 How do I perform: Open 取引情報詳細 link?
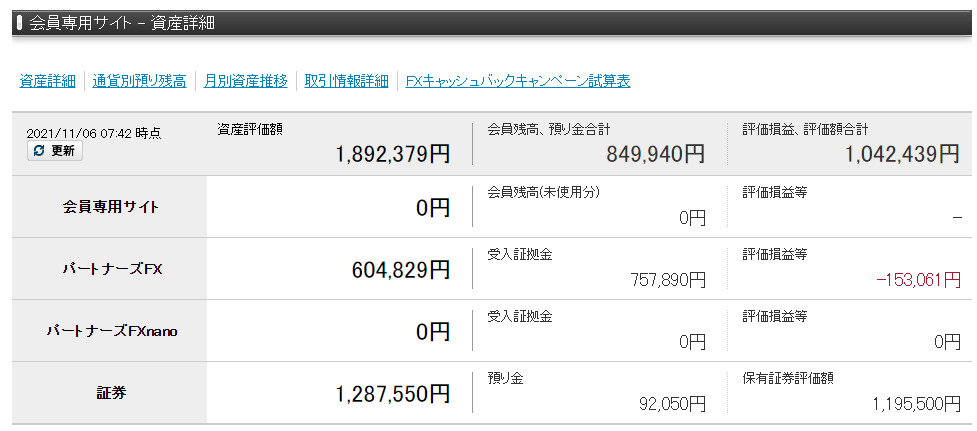coord(346,81)
